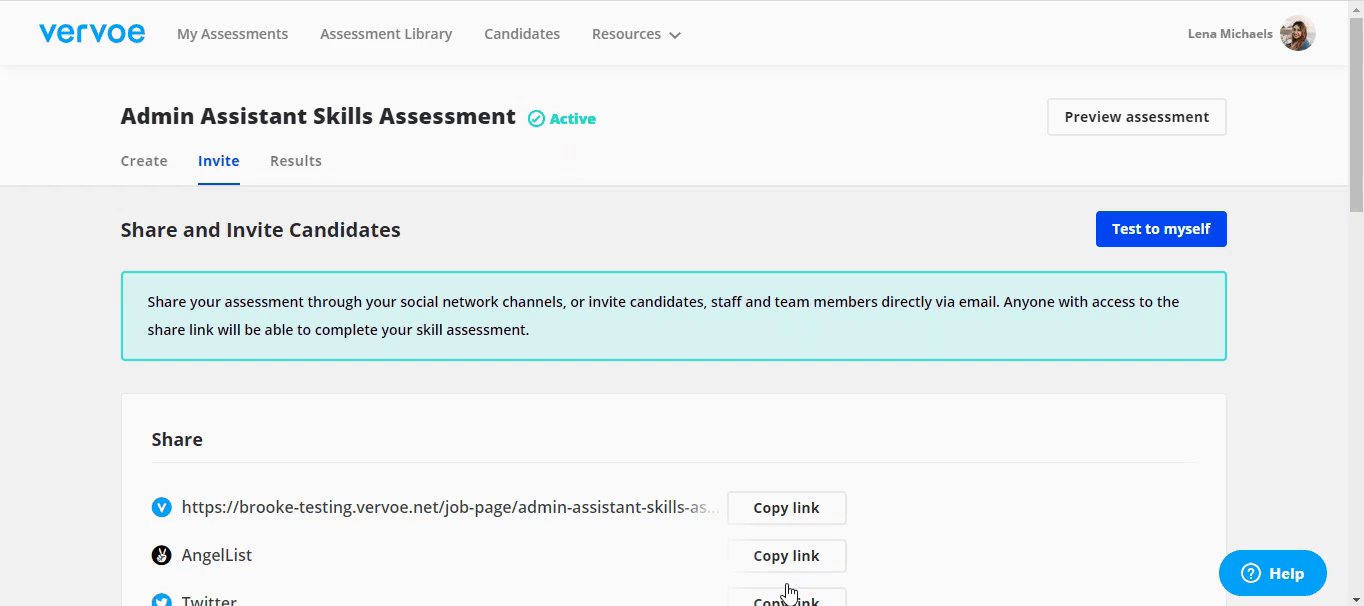This screenshot has width=1364, height=606.
Task: Click the Twitter bird icon
Action: tap(161, 600)
